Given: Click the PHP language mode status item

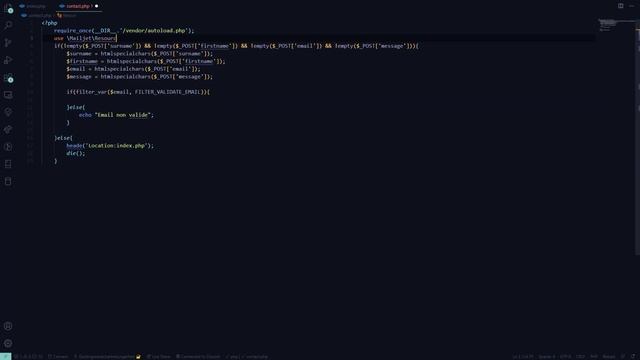Looking at the screenshot, I should point(593,356).
